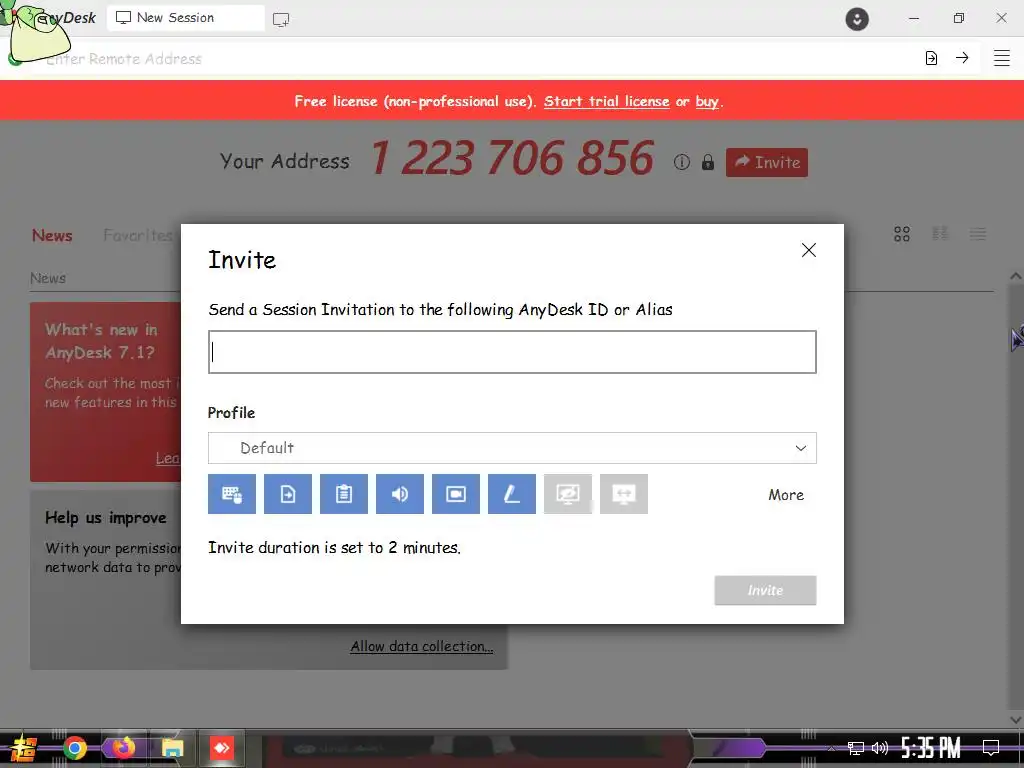Toggle the audio sound permission icon
The image size is (1024, 768).
(x=400, y=494)
